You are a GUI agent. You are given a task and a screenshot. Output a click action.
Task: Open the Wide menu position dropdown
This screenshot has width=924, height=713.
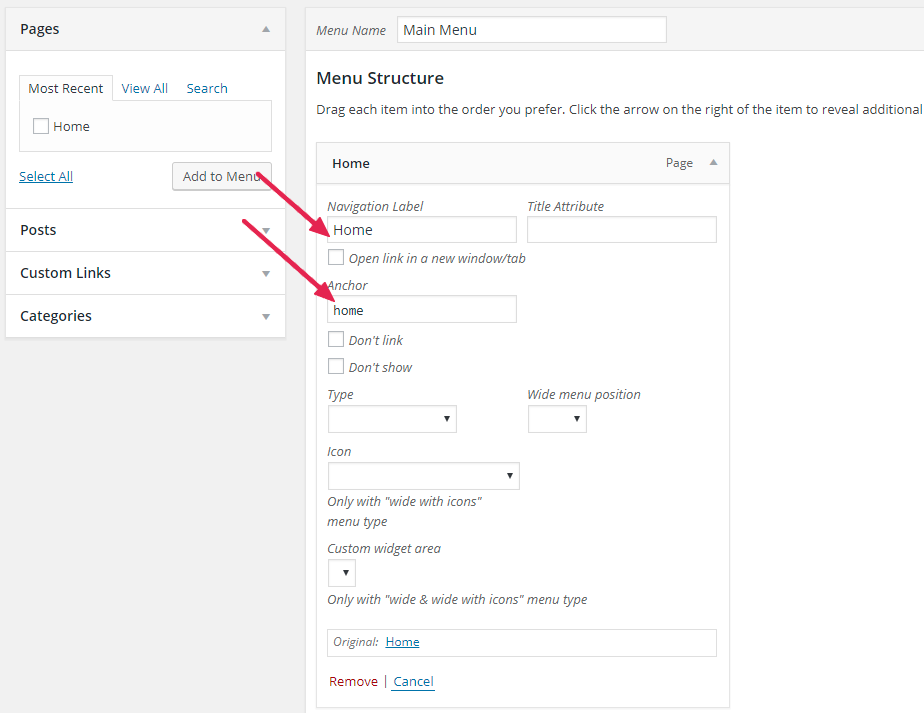[x=557, y=419]
